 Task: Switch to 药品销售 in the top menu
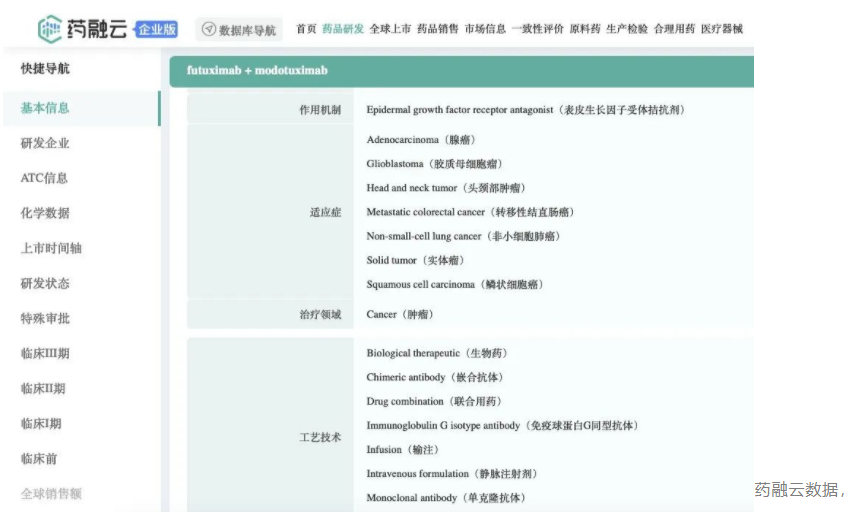(437, 29)
